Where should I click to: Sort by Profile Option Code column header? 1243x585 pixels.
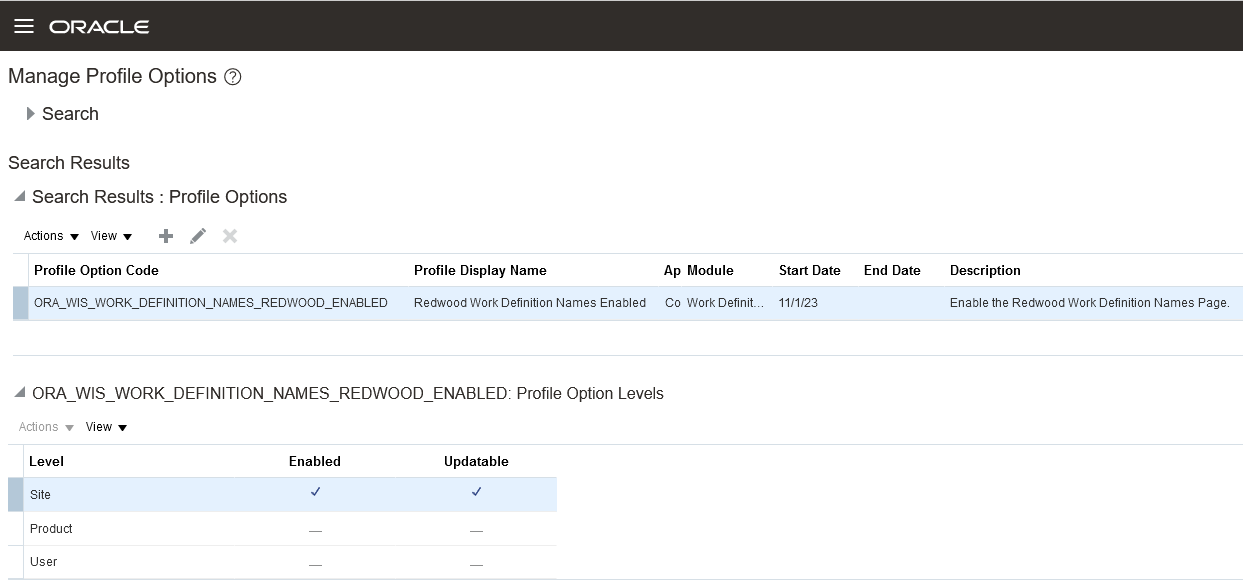(96, 270)
